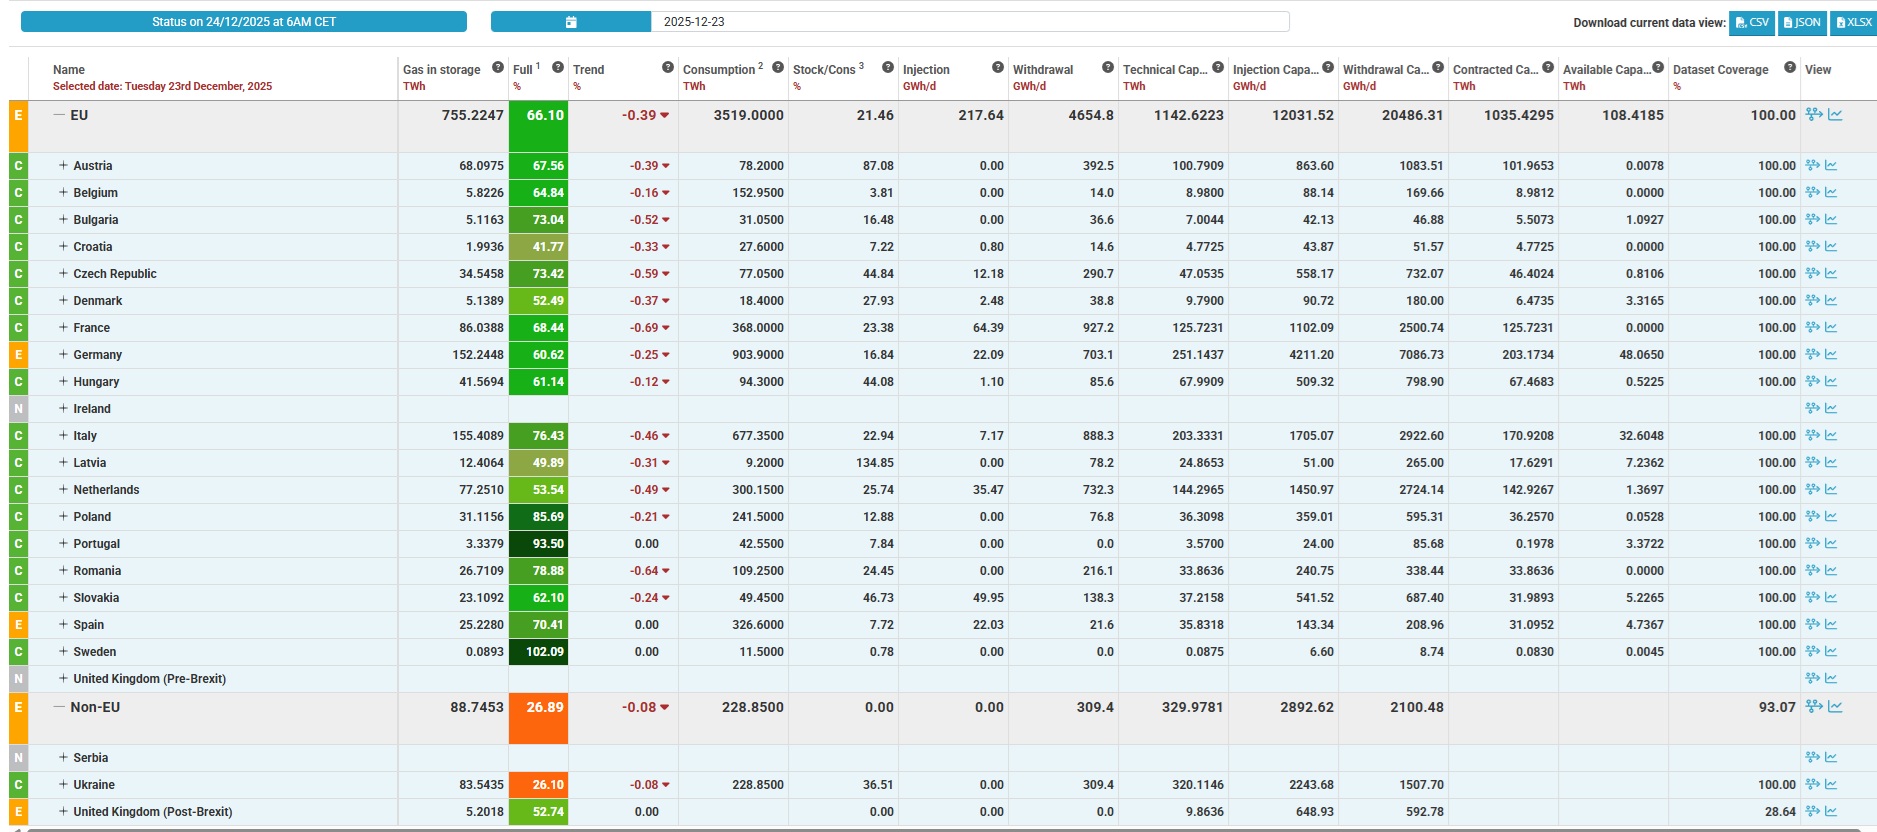Open the flow diagram view for Austria
Screen dimensions: 1877x832
(x=1813, y=166)
